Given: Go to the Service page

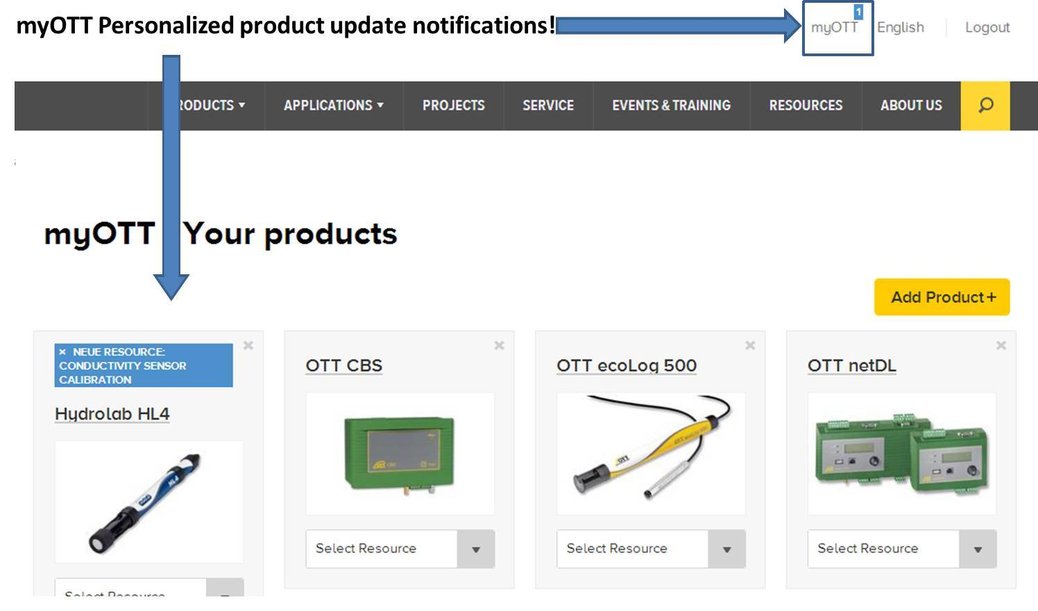Looking at the screenshot, I should tap(548, 105).
